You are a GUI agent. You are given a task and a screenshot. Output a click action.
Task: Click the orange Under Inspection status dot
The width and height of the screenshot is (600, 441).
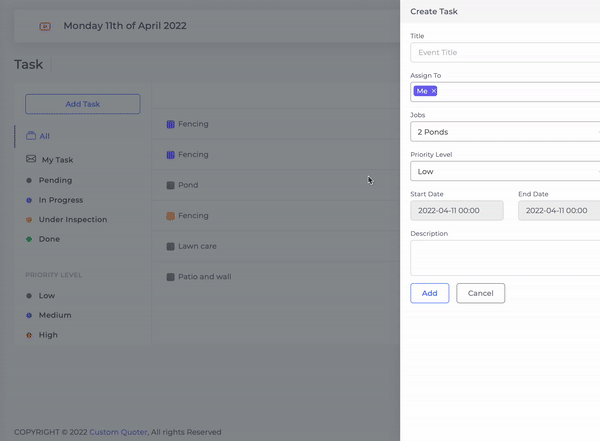click(x=29, y=220)
